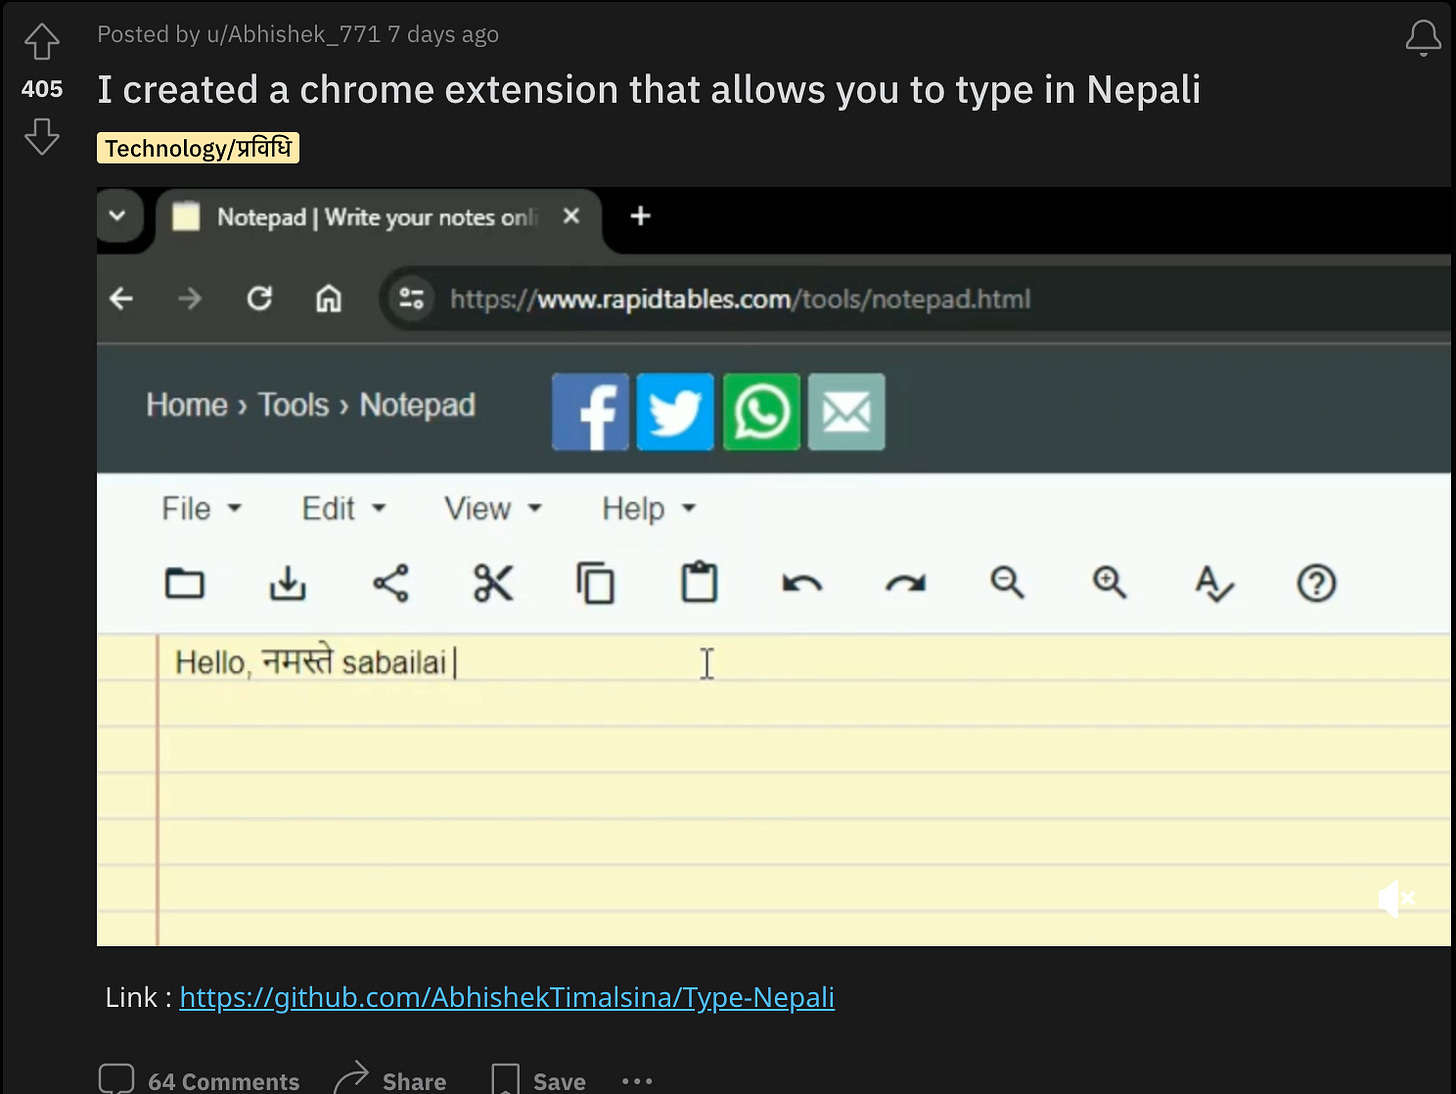This screenshot has height=1094, width=1456.
Task: Go to Tools breadcrumb link
Action: 293,405
